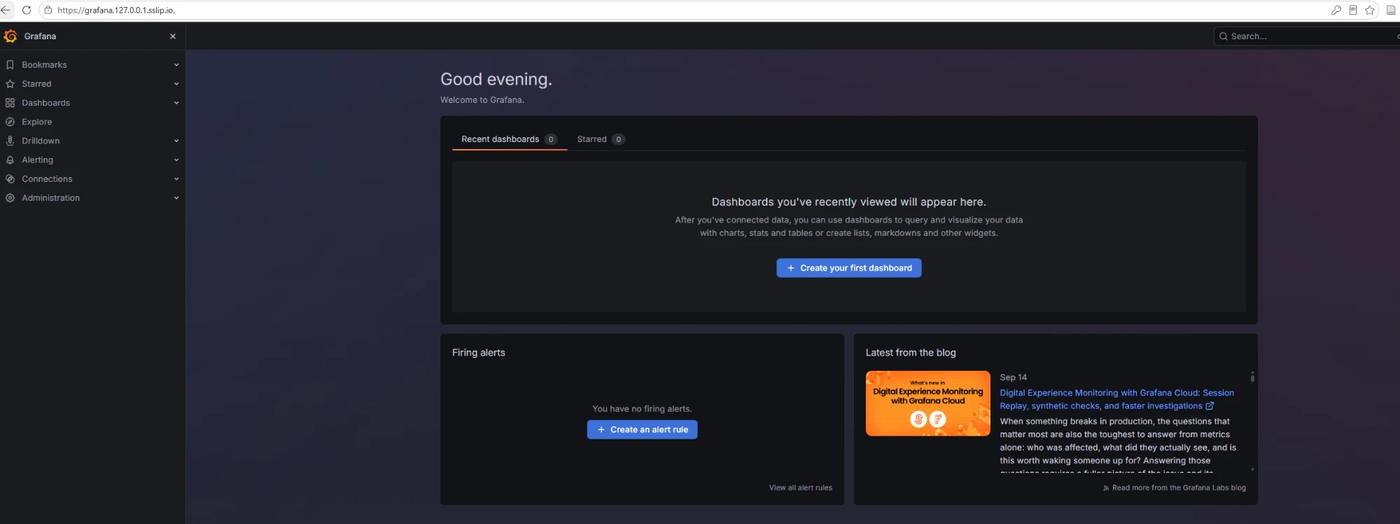Click the browser address bar URL
The height and width of the screenshot is (524, 1400).
(x=116, y=10)
